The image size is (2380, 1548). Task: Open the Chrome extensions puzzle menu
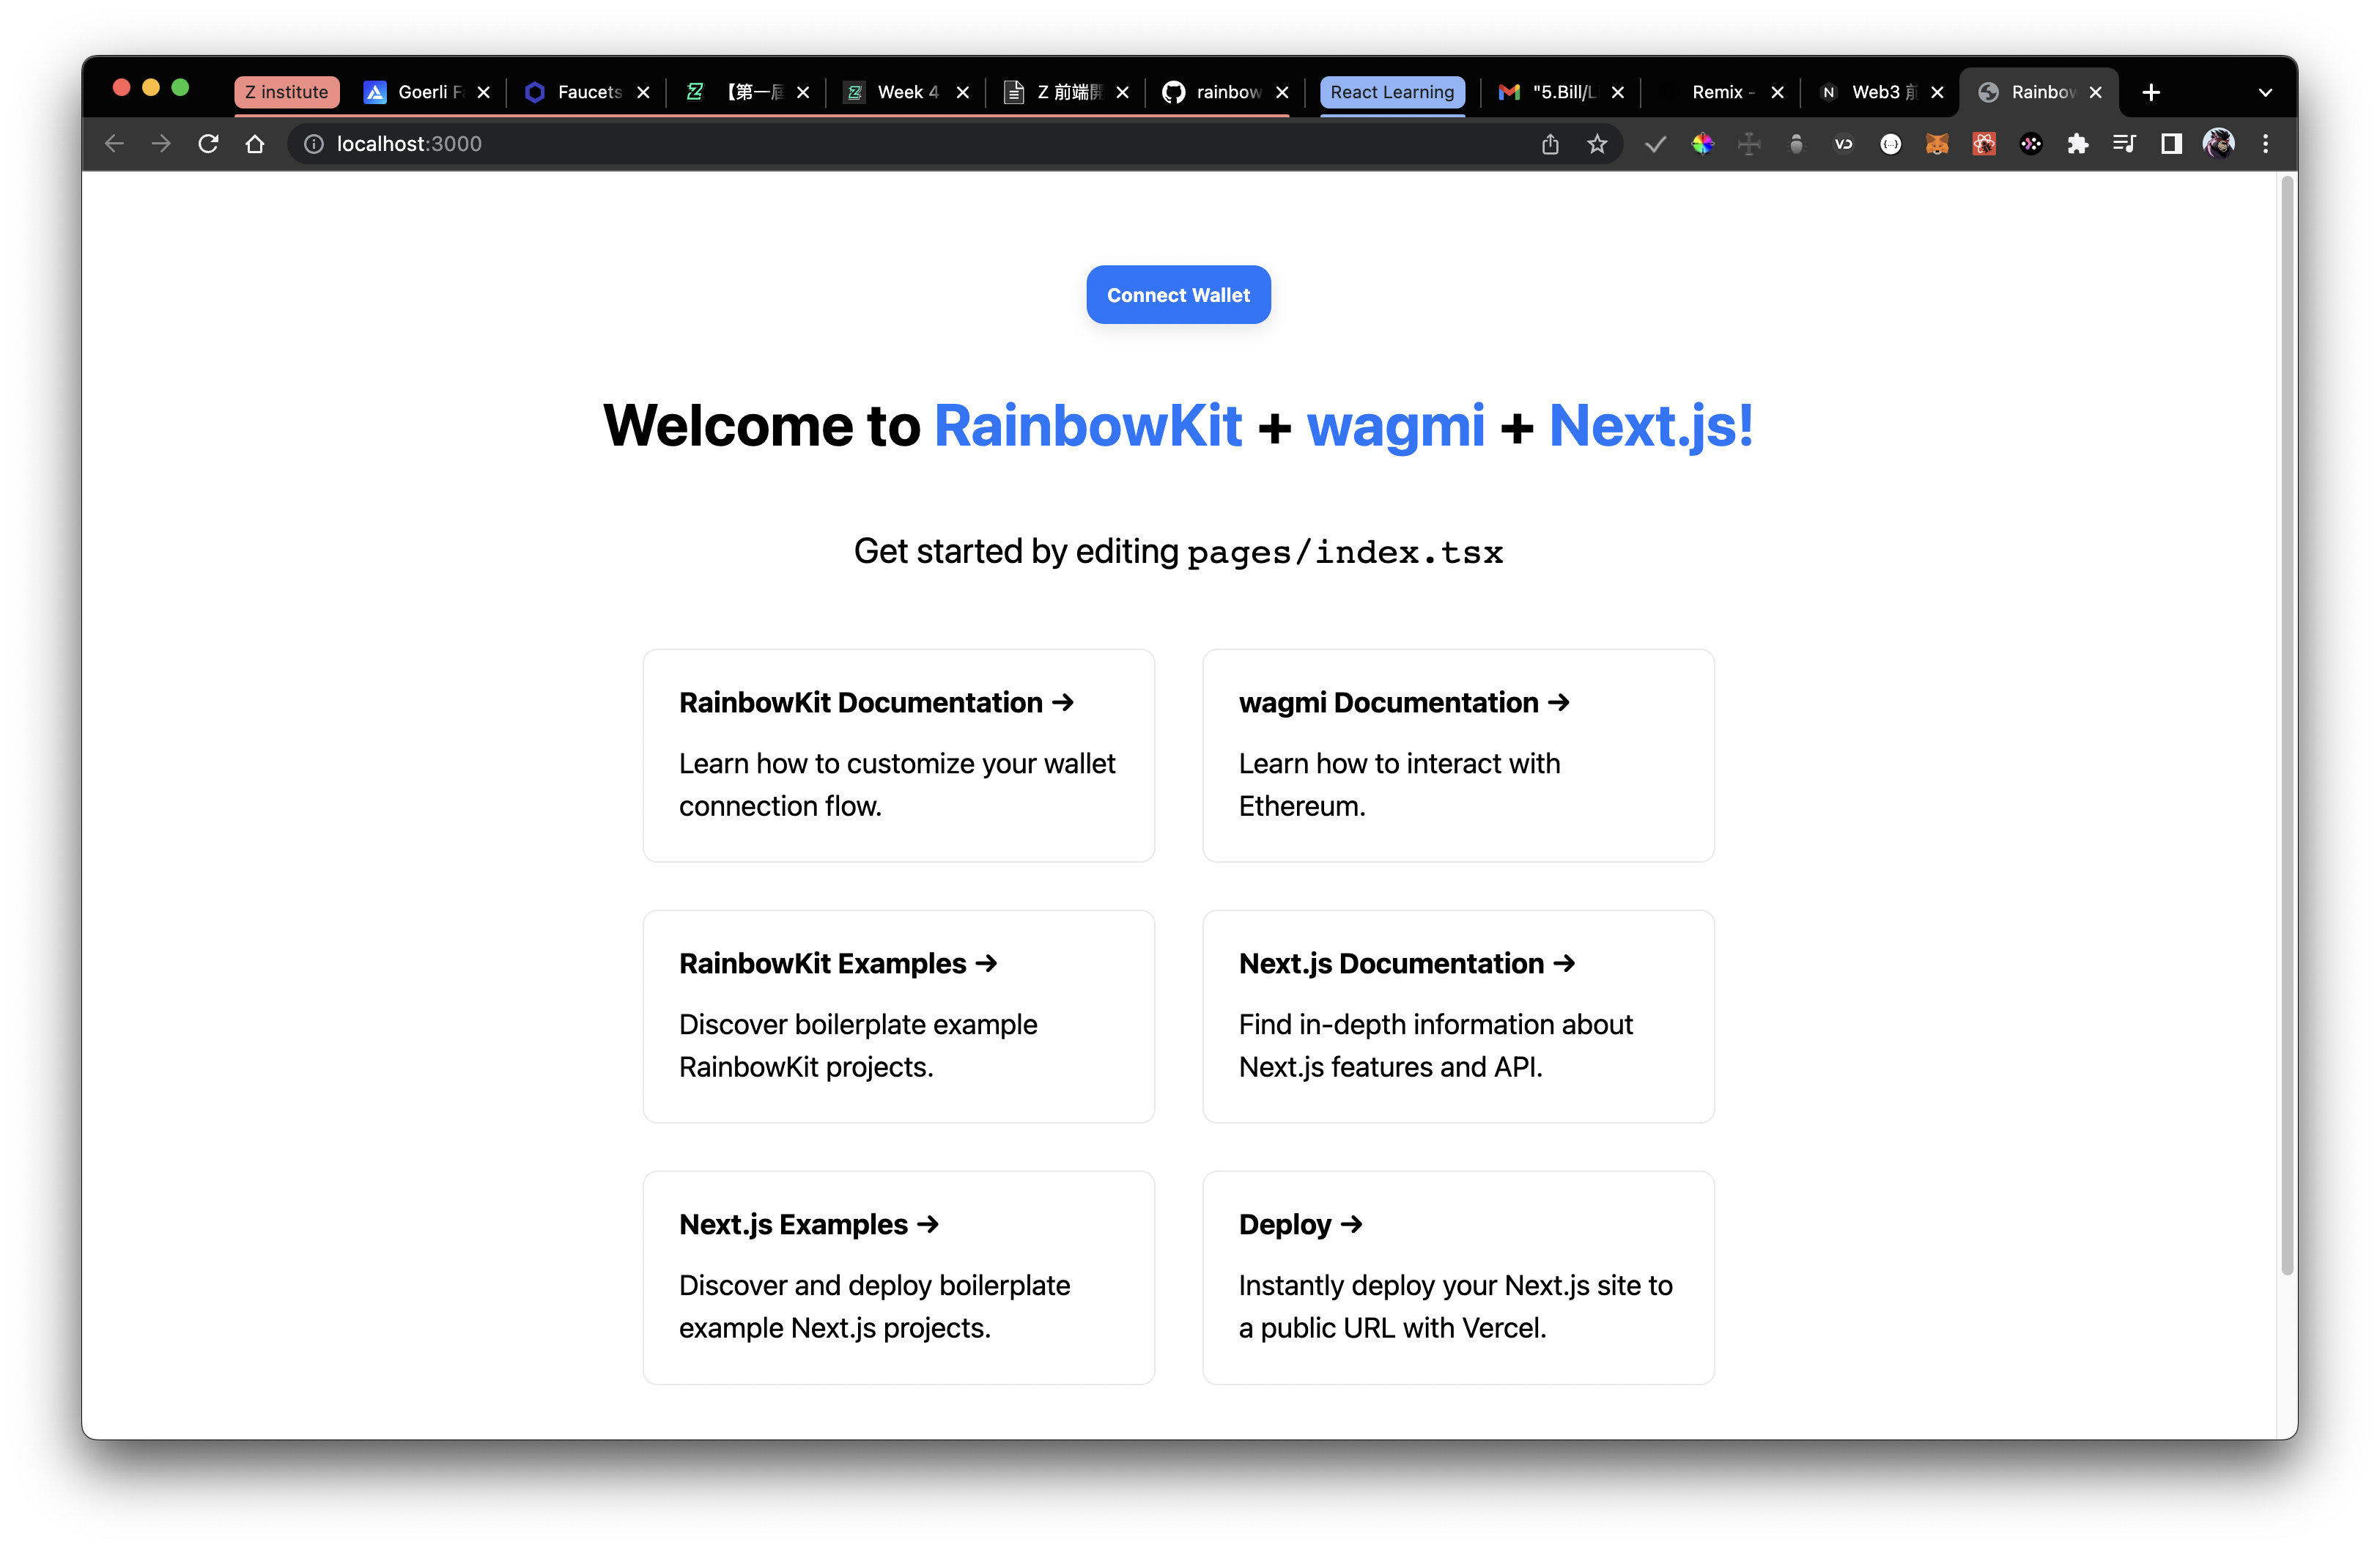coord(2077,144)
